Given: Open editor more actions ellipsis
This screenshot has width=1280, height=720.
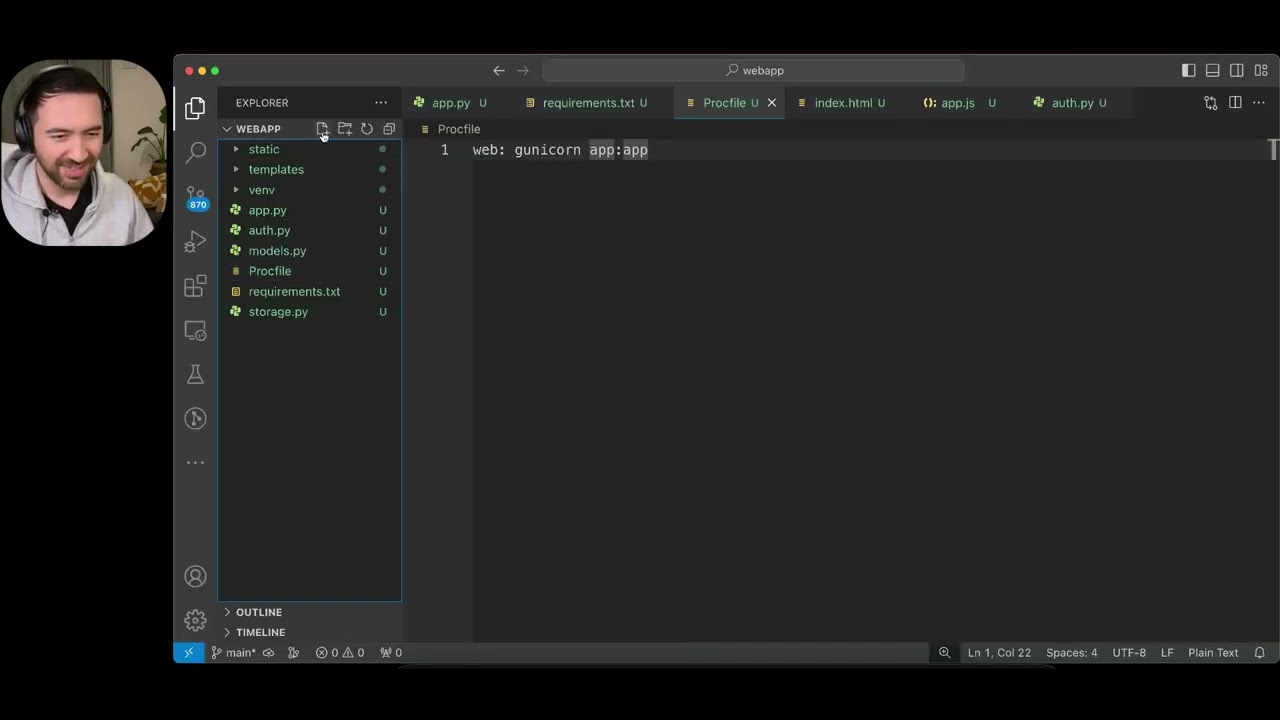Looking at the screenshot, I should pyautogui.click(x=1259, y=103).
